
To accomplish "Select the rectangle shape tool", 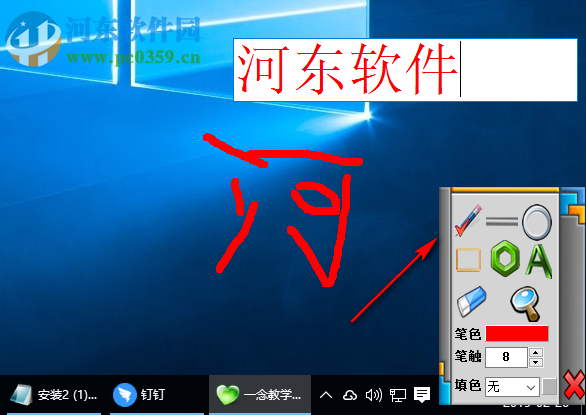I will tap(468, 260).
